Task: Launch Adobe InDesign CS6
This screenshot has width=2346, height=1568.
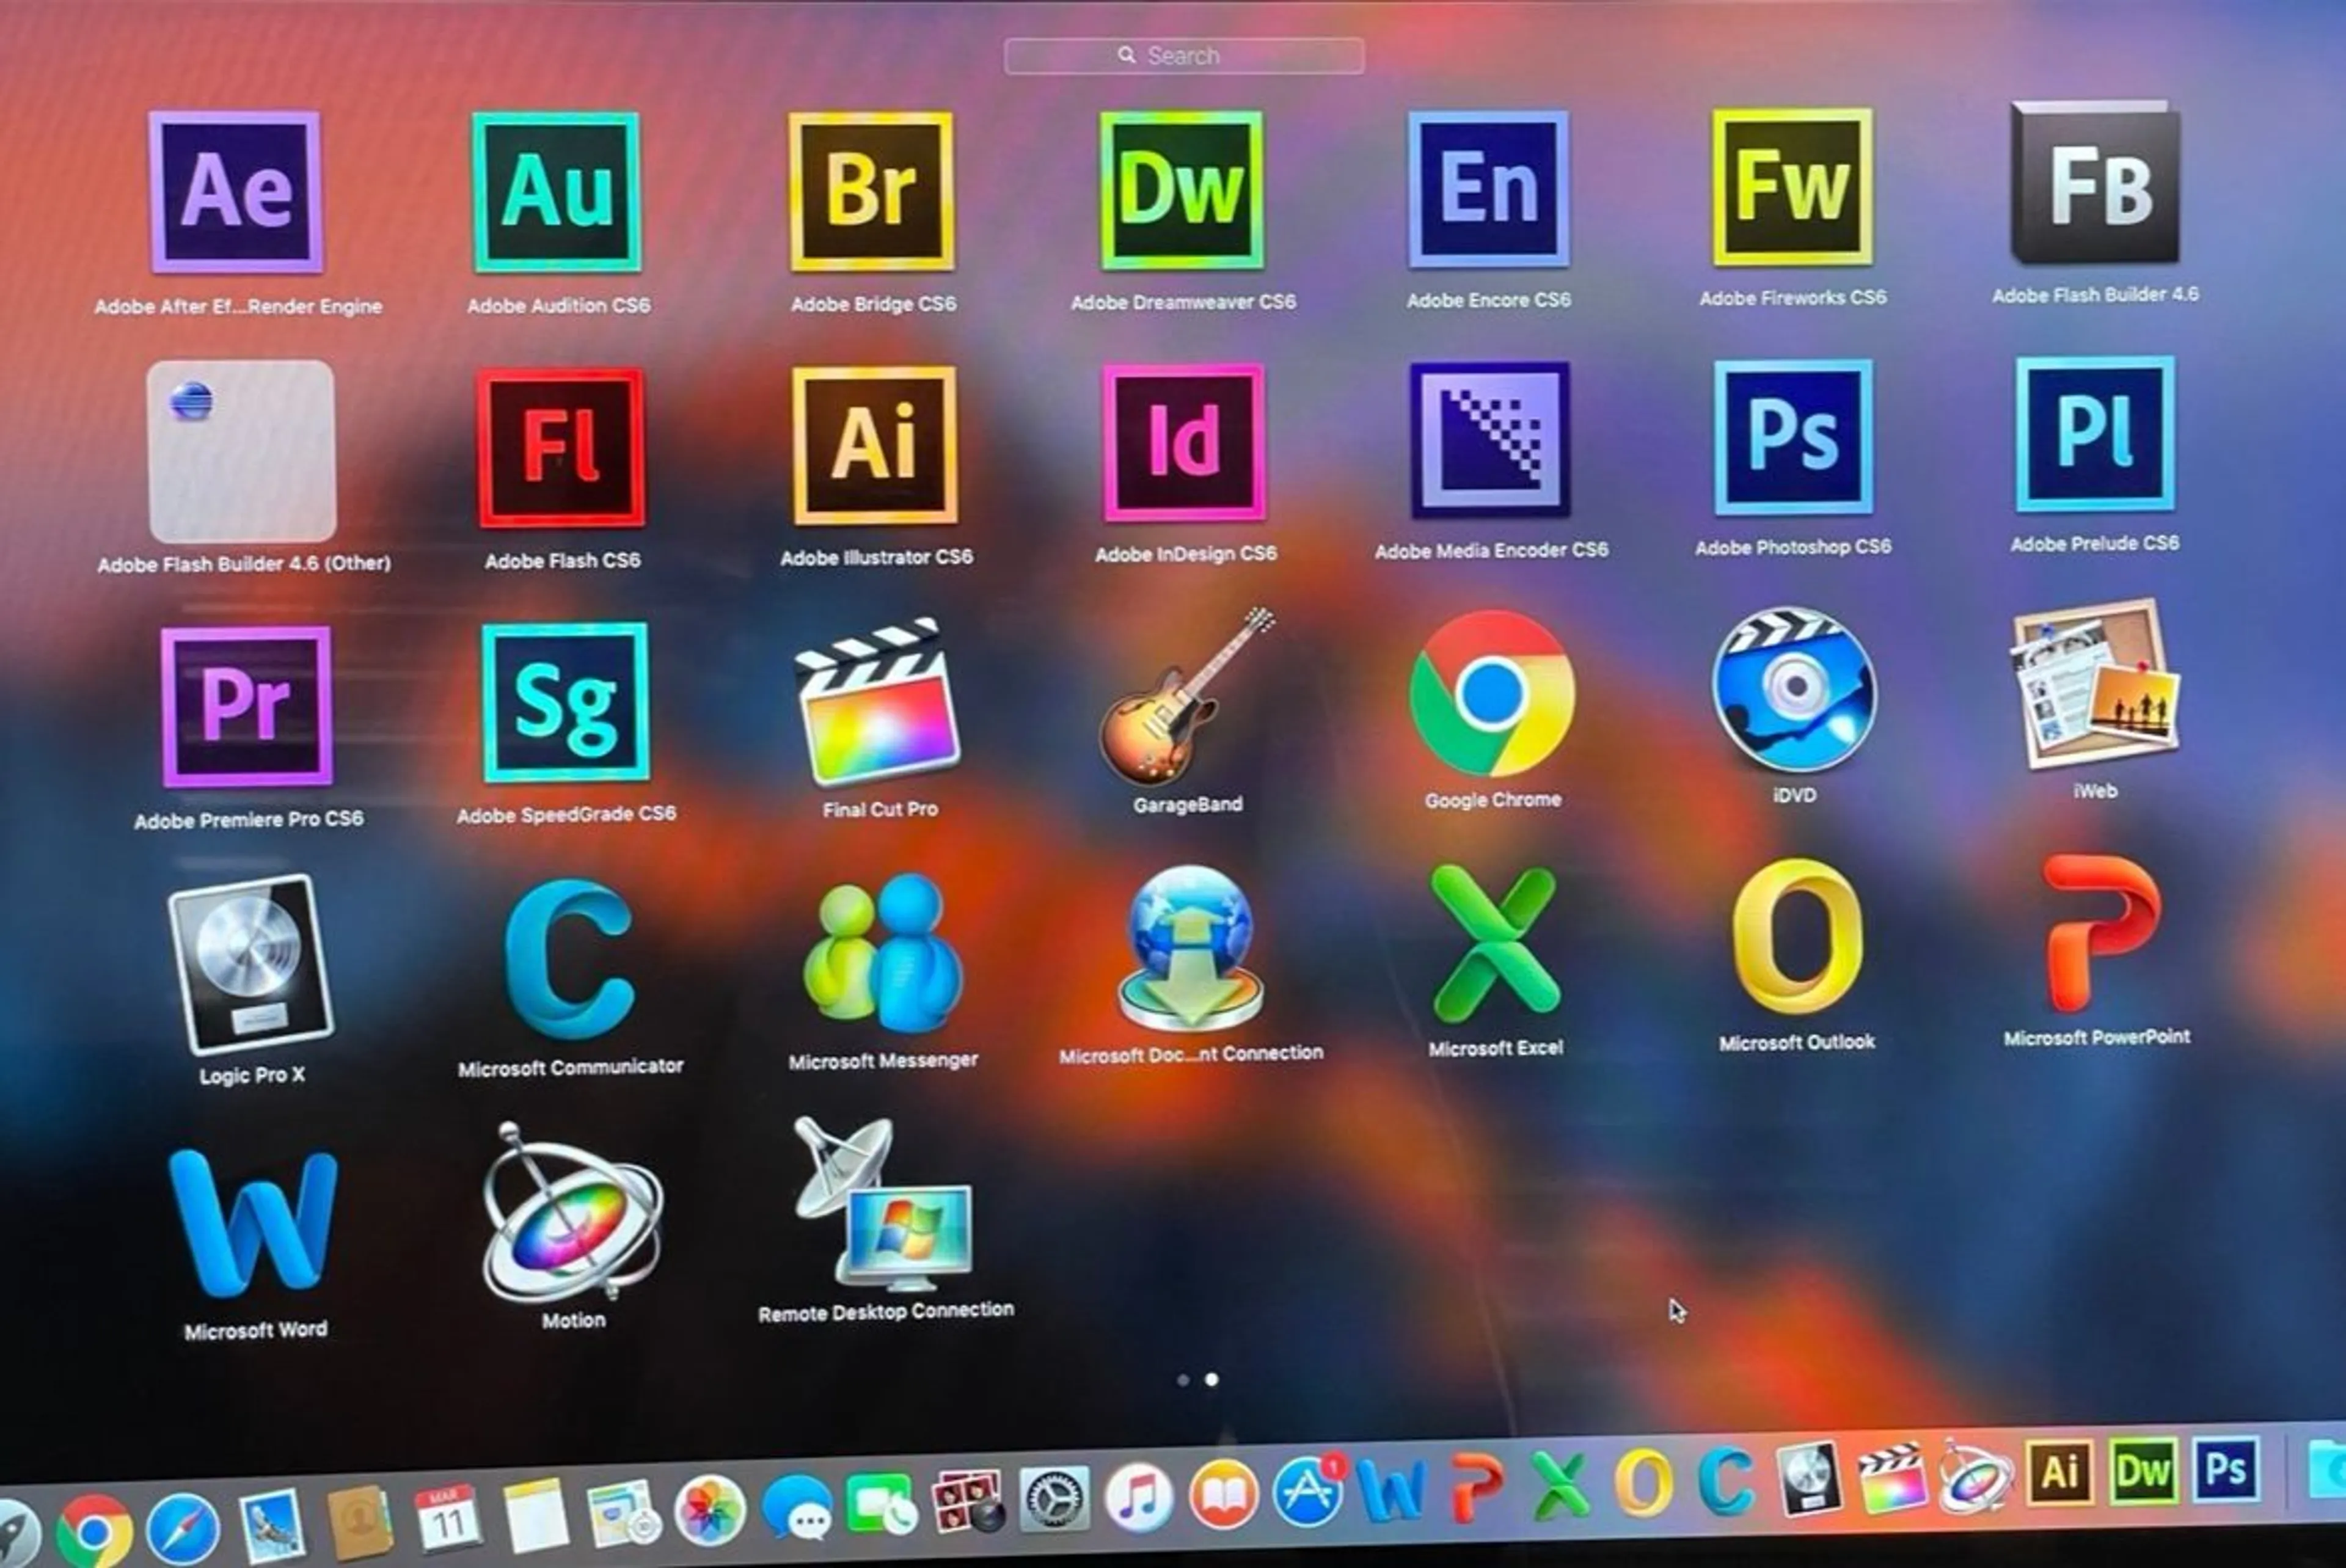Action: (1184, 442)
